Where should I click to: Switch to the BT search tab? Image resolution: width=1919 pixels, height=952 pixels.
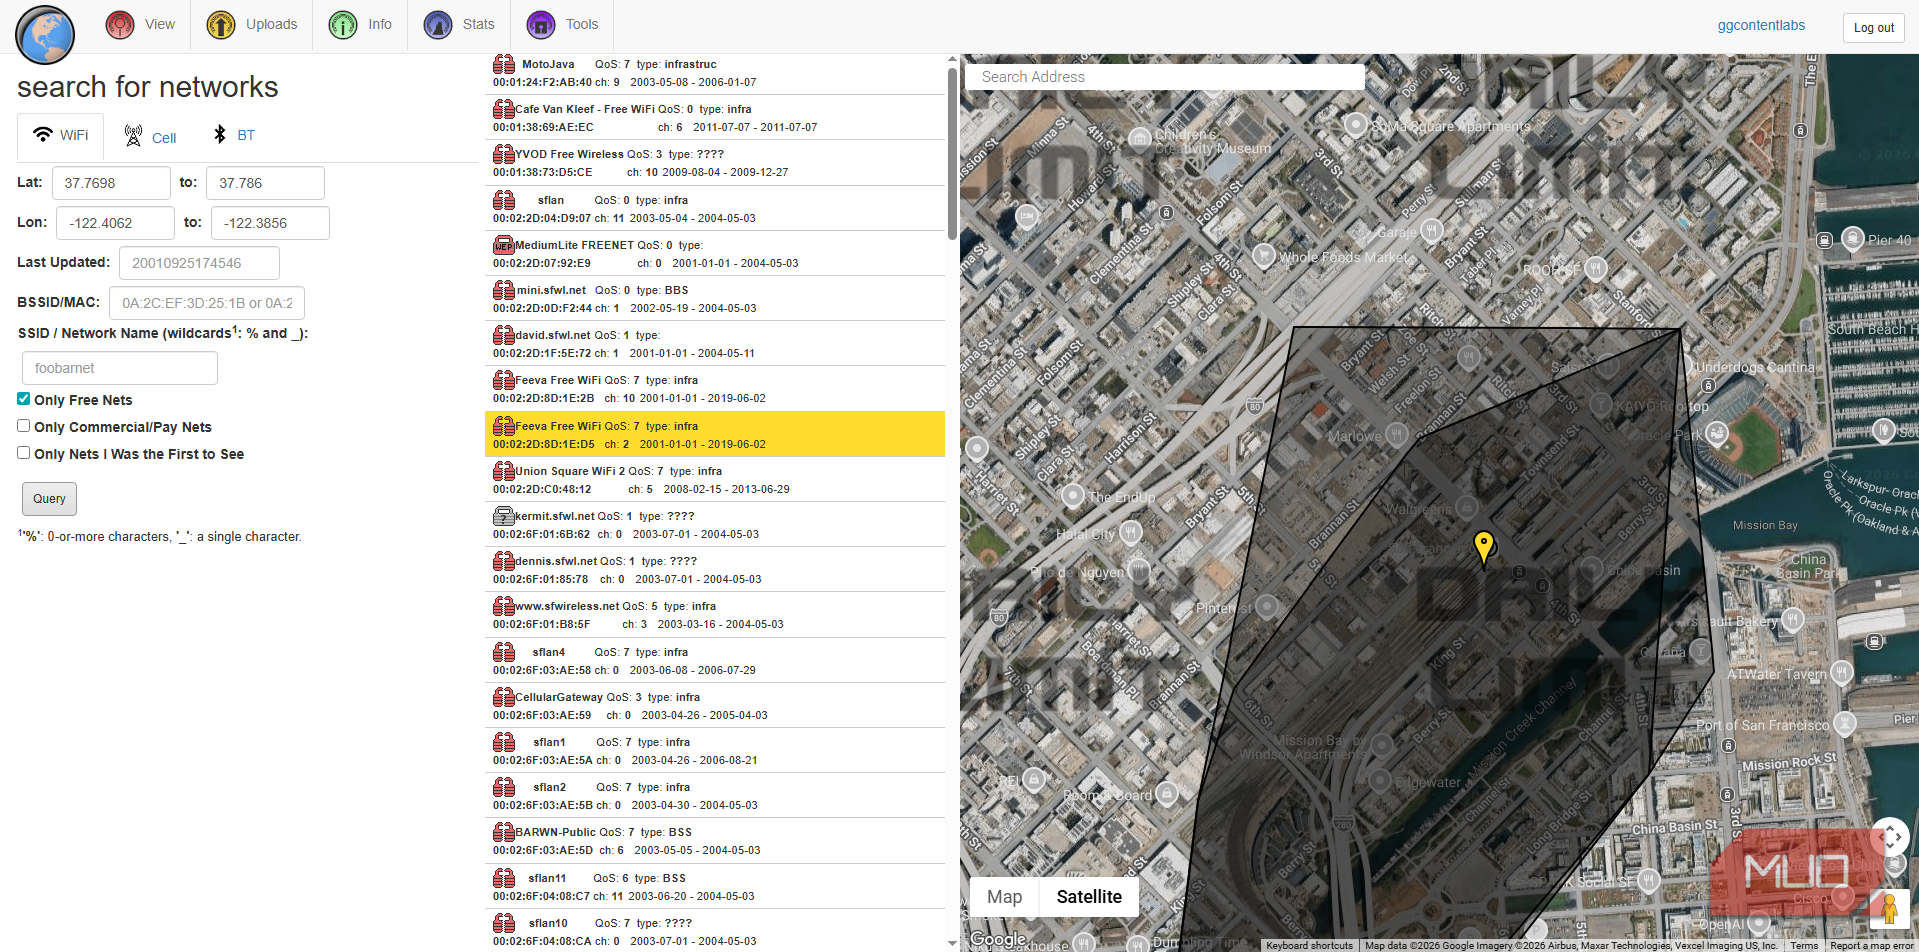coord(234,136)
